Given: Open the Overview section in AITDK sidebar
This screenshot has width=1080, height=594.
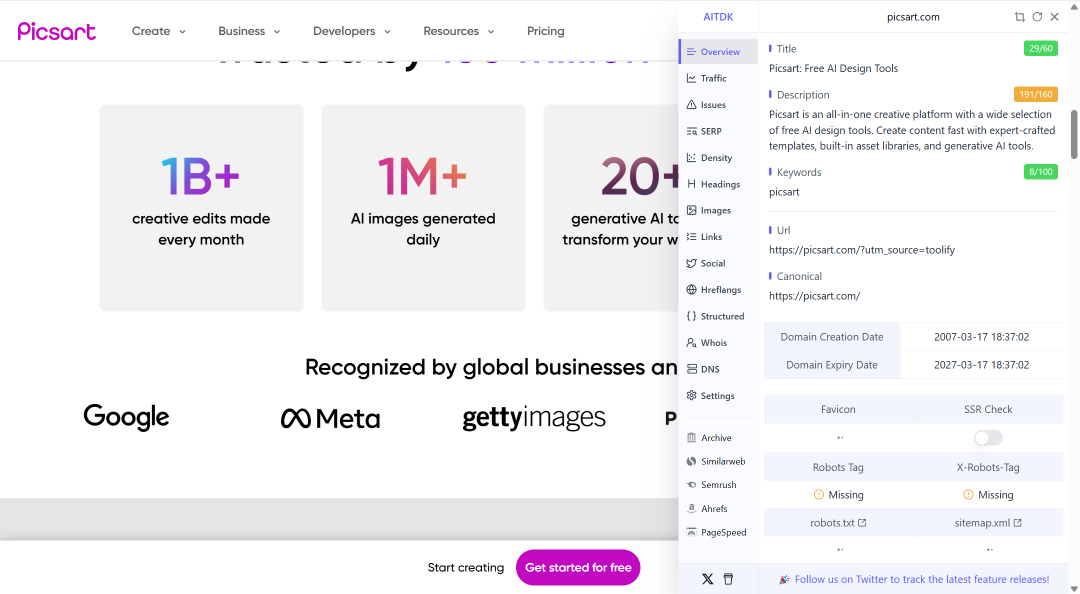Looking at the screenshot, I should 718,52.
